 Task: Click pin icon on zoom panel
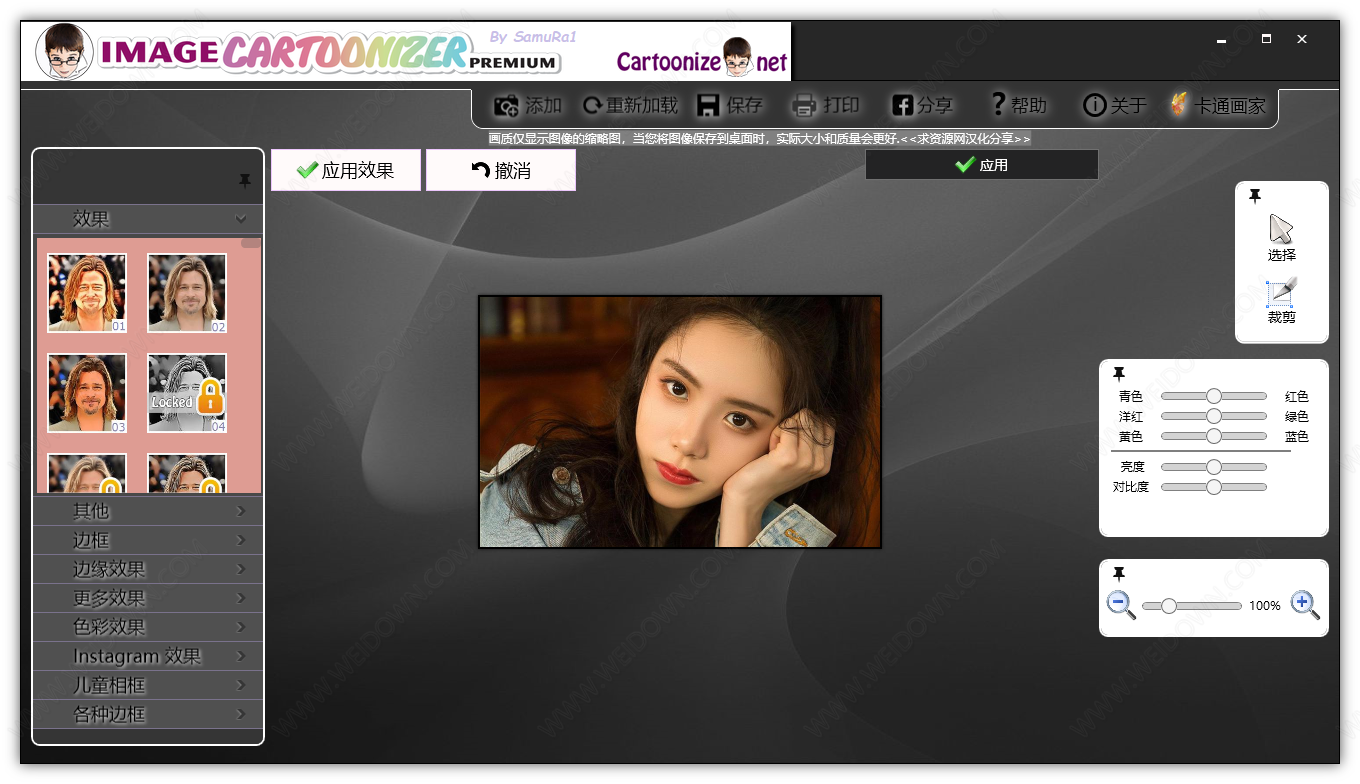pos(1119,574)
